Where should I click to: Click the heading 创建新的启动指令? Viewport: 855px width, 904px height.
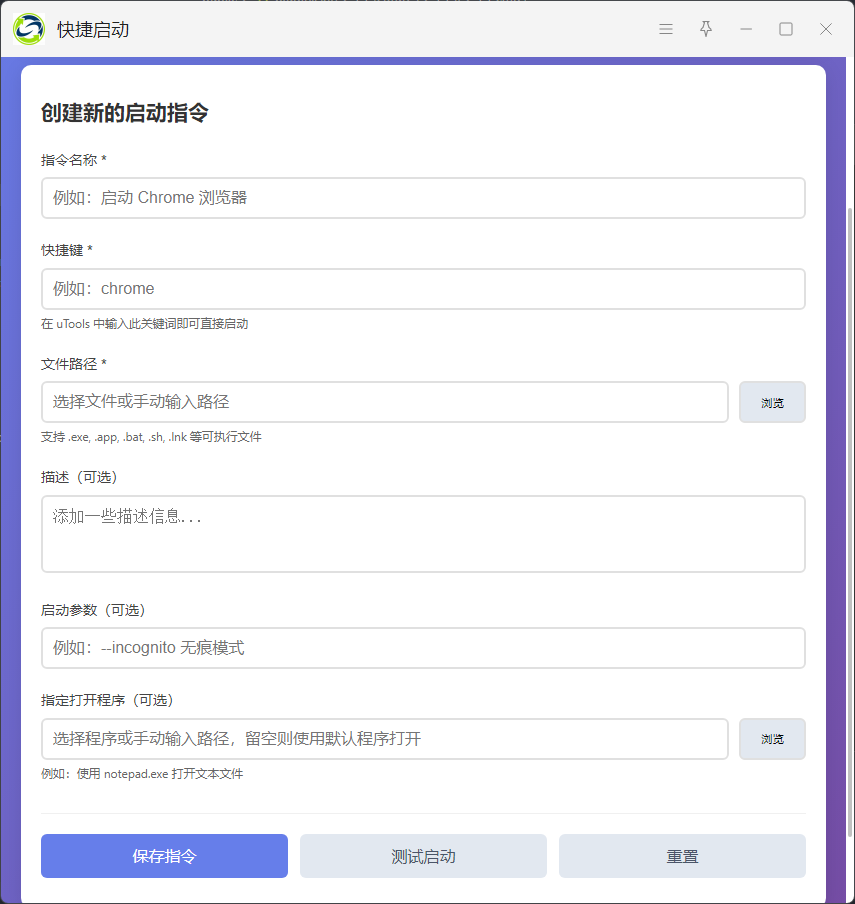click(x=125, y=112)
